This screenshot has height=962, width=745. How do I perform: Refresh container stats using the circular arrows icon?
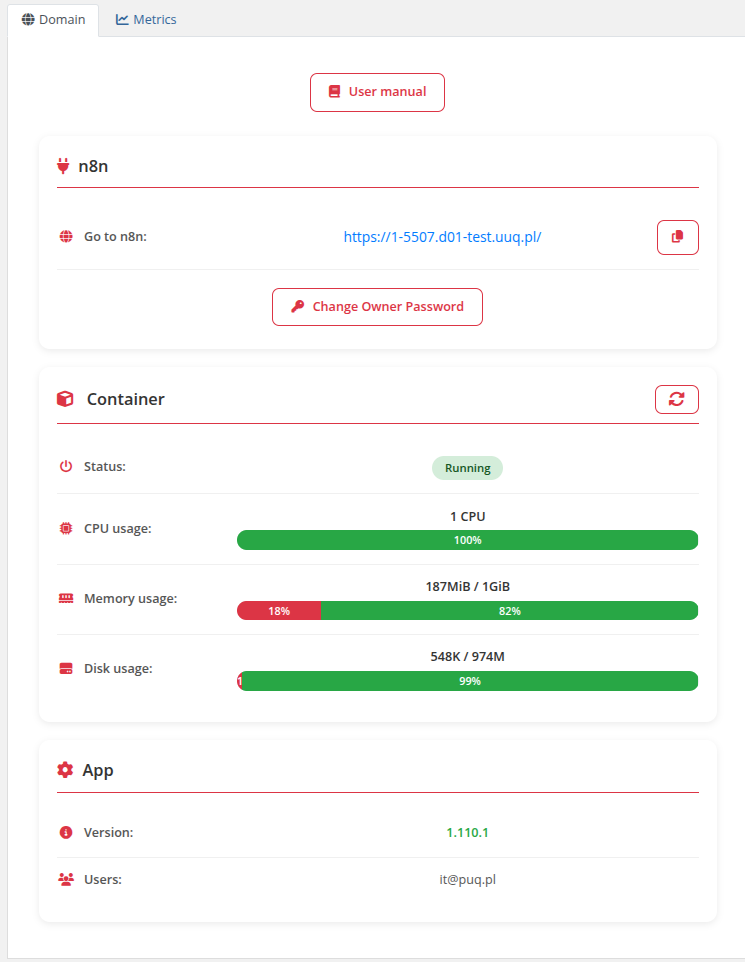[677, 398]
